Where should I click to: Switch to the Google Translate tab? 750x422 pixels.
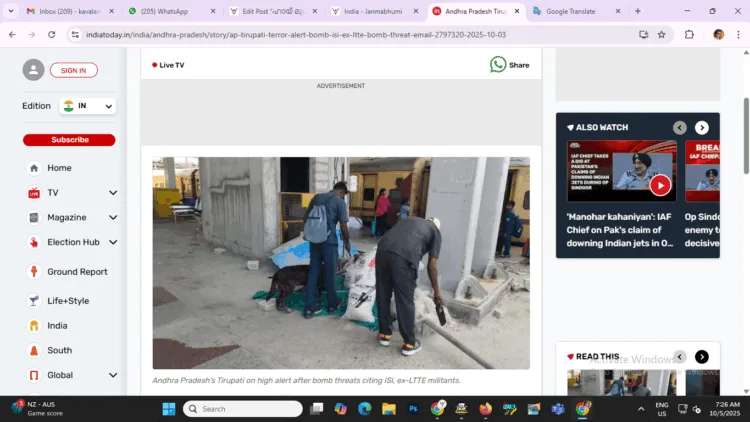(571, 11)
